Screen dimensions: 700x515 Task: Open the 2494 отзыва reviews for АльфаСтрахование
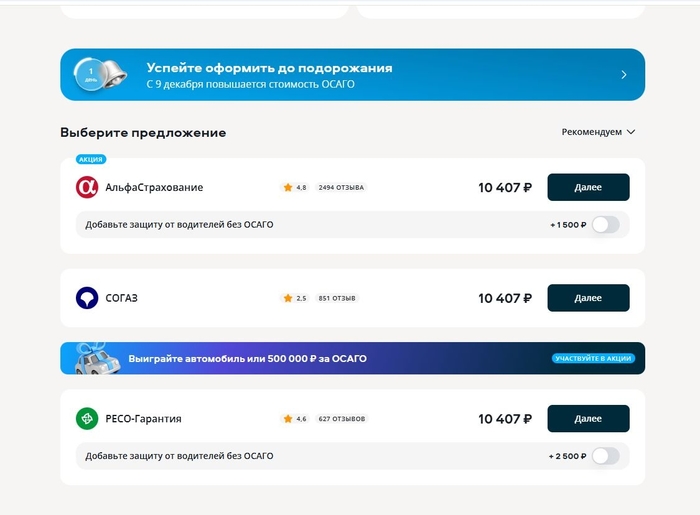tap(341, 187)
